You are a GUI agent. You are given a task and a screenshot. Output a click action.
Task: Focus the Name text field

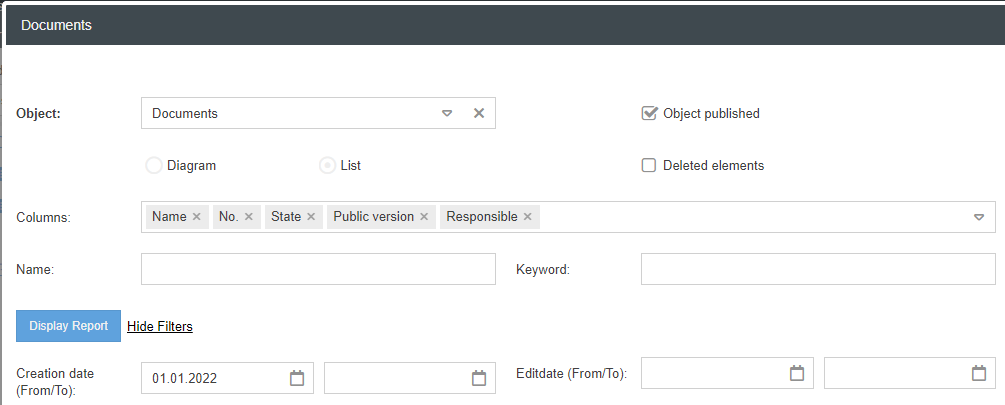pos(318,269)
